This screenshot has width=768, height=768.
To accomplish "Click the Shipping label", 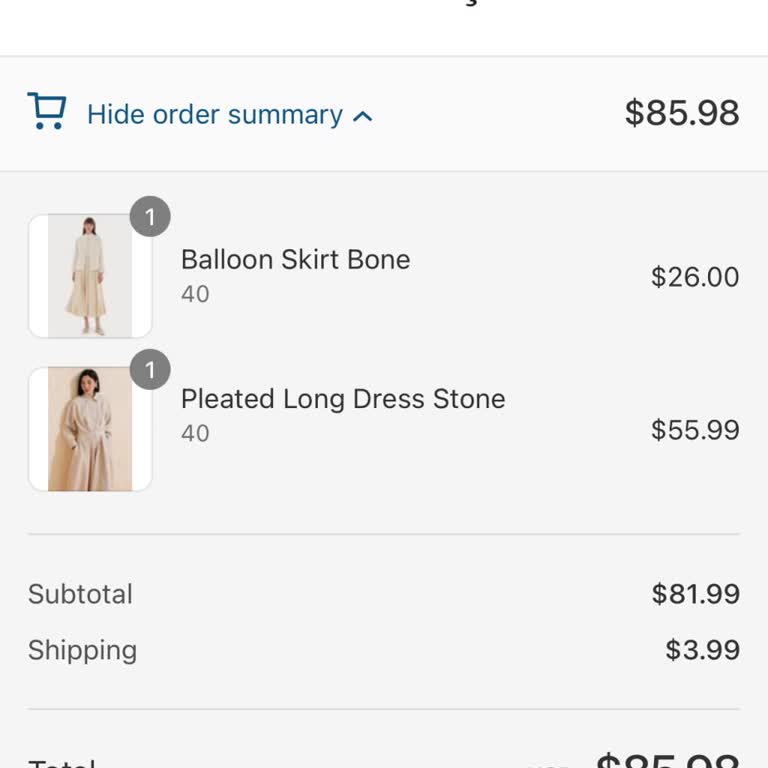I will [x=82, y=650].
